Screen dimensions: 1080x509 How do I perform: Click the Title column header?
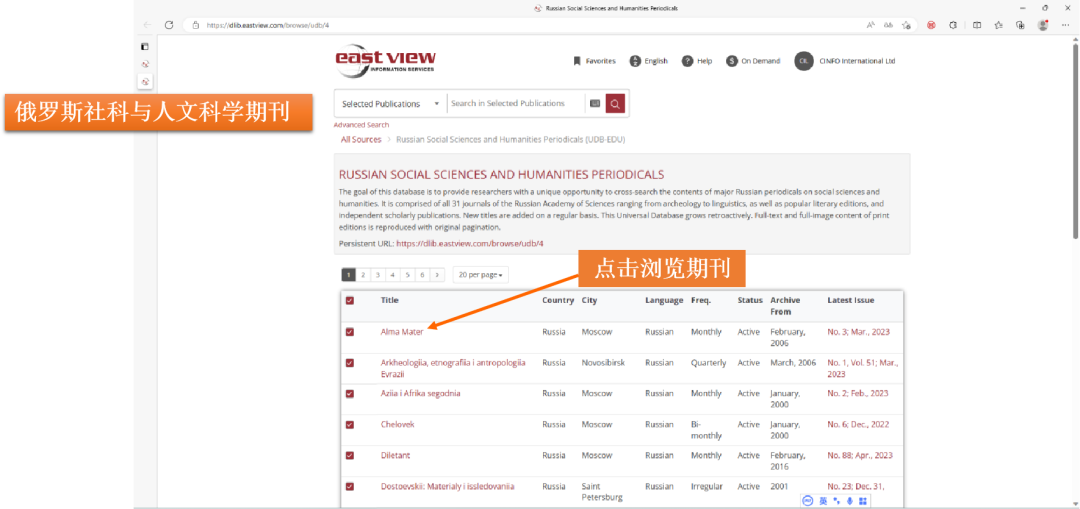tap(390, 300)
